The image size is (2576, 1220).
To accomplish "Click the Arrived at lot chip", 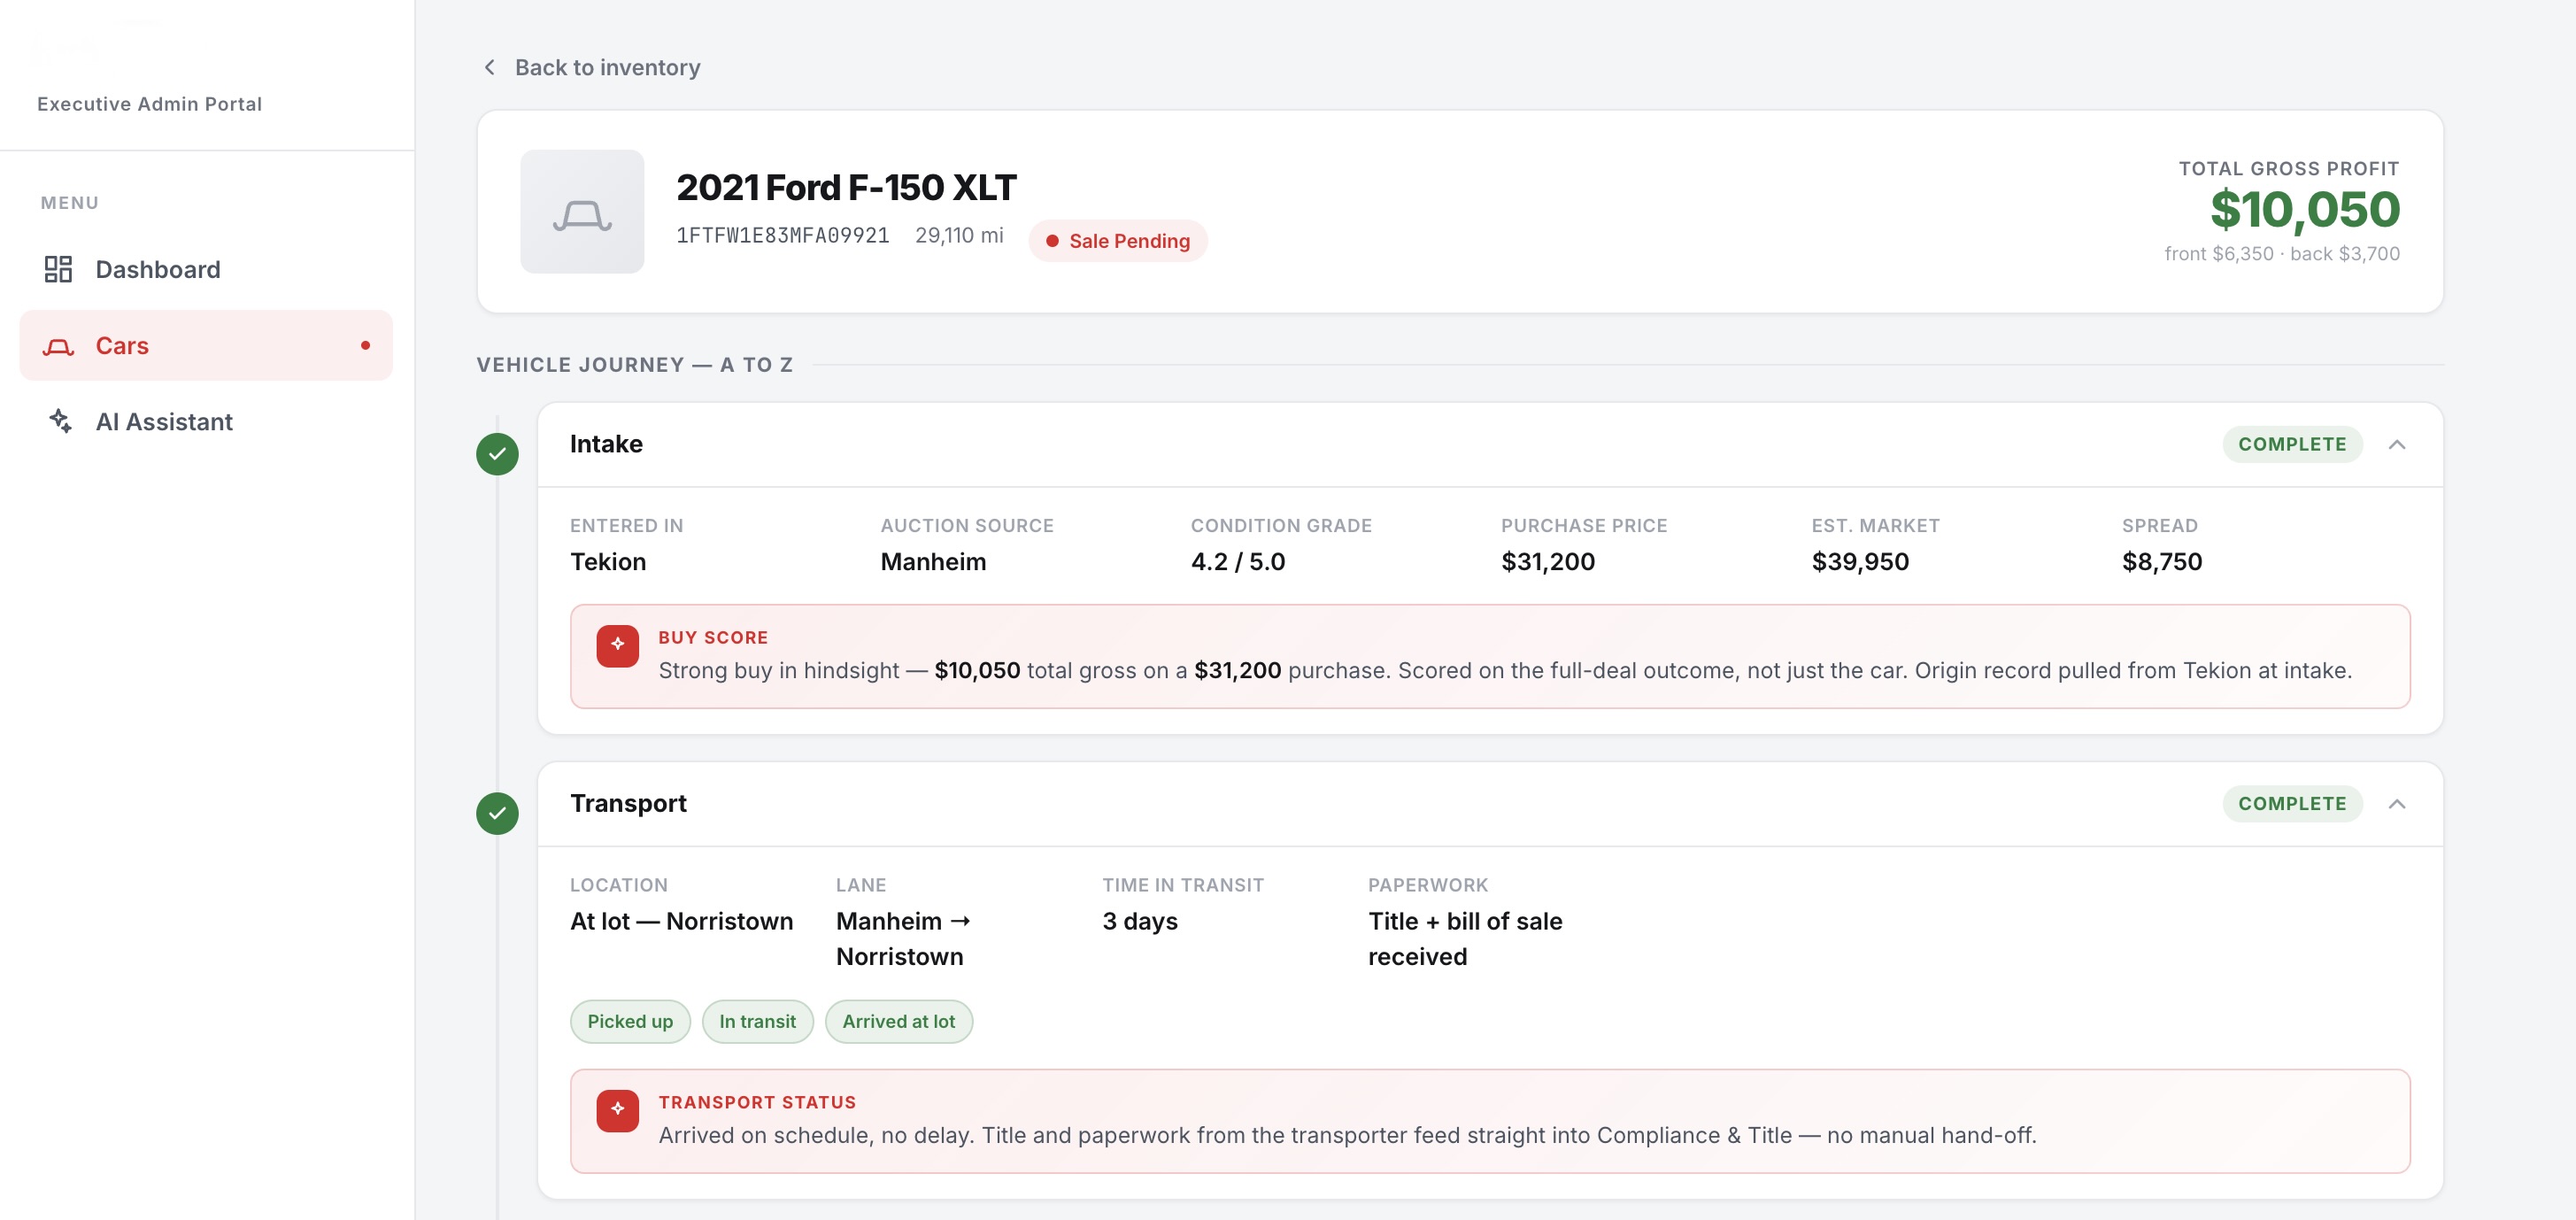I will [x=898, y=1021].
